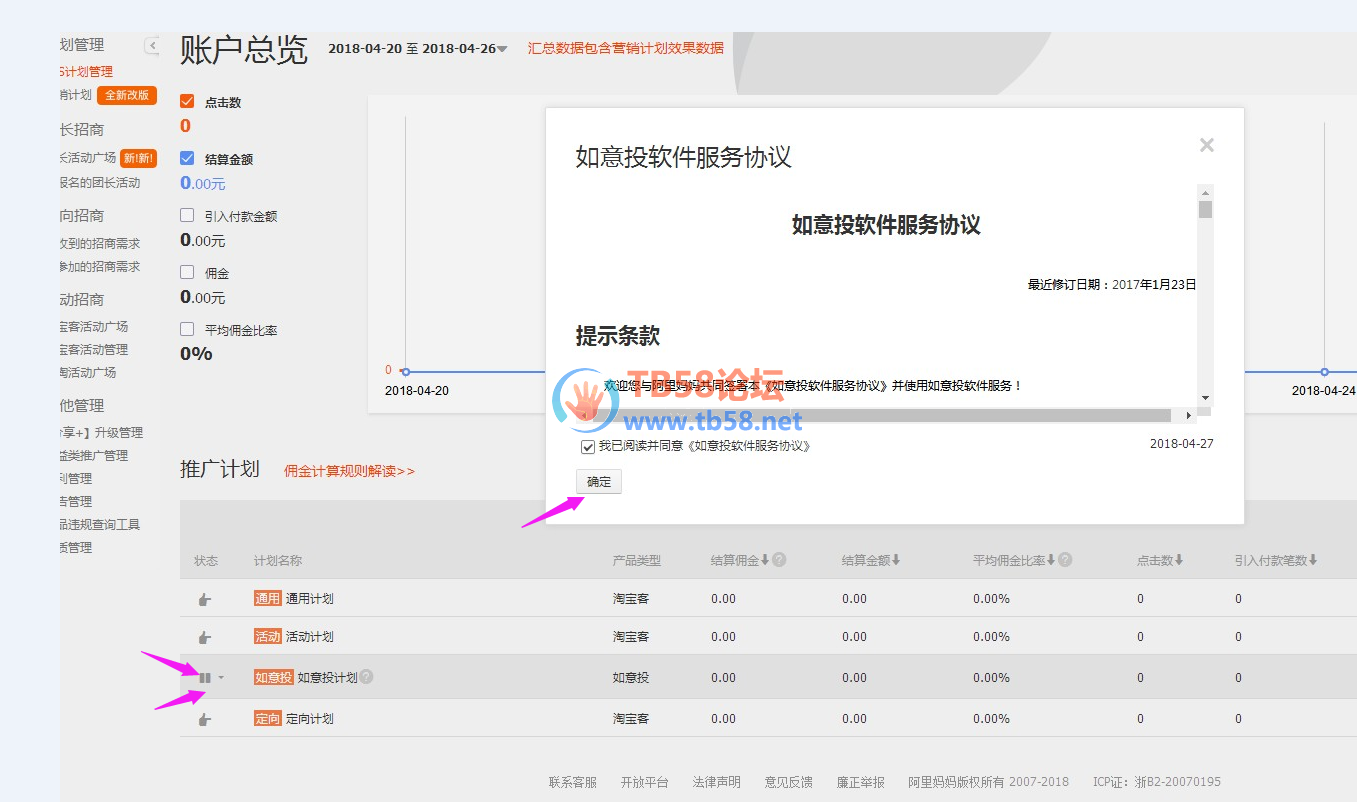Screen dimensions: 1357x802
Task: Click the 2018-04-24 chart data point
Action: [1324, 371]
